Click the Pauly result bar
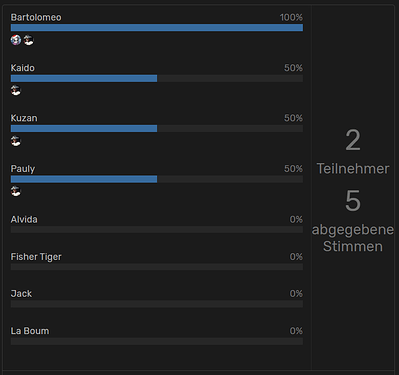 click(157, 179)
